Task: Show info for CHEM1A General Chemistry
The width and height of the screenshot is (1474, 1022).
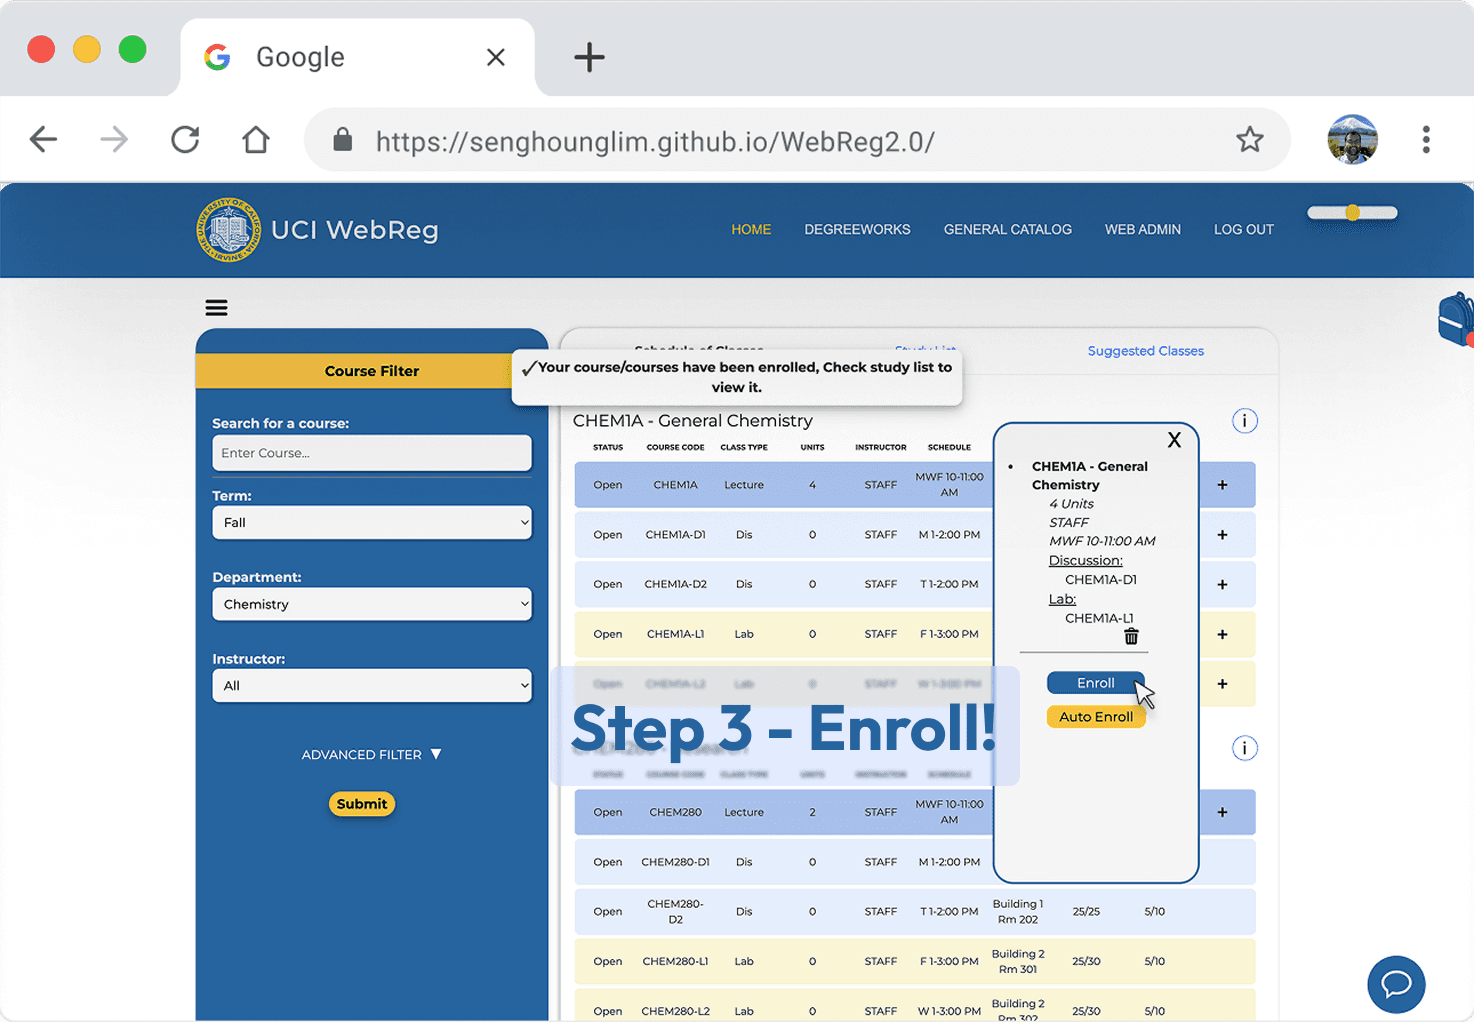Action: (1244, 421)
